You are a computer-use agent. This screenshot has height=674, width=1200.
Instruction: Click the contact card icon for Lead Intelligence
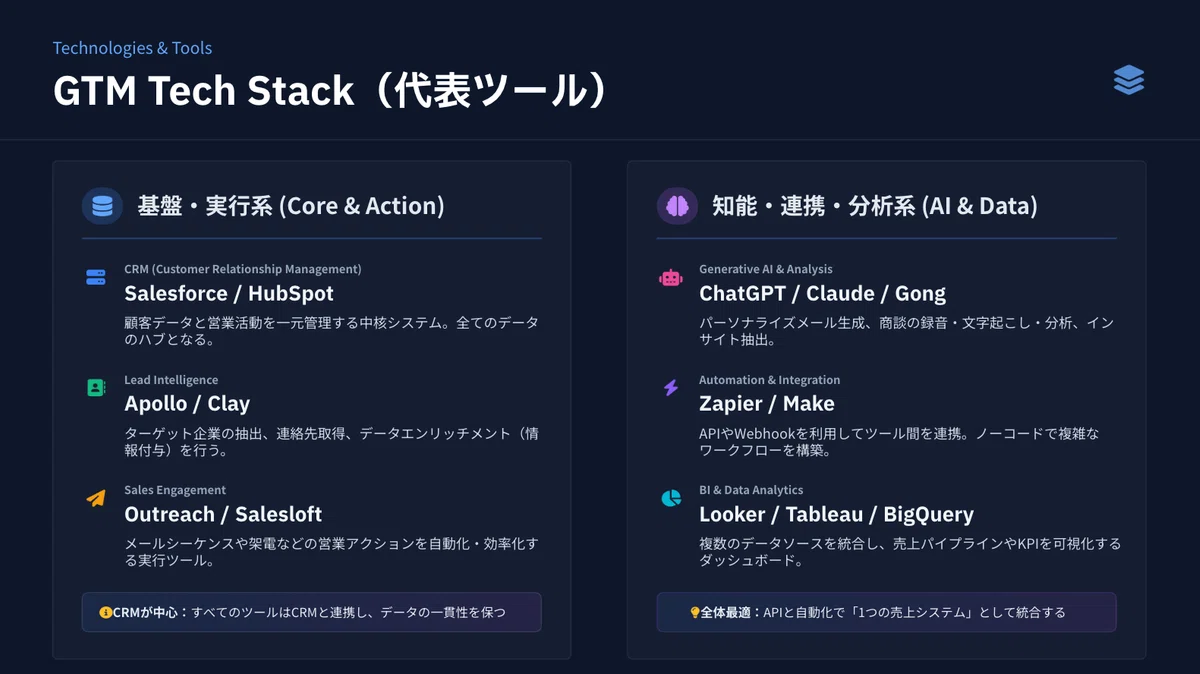coord(96,387)
